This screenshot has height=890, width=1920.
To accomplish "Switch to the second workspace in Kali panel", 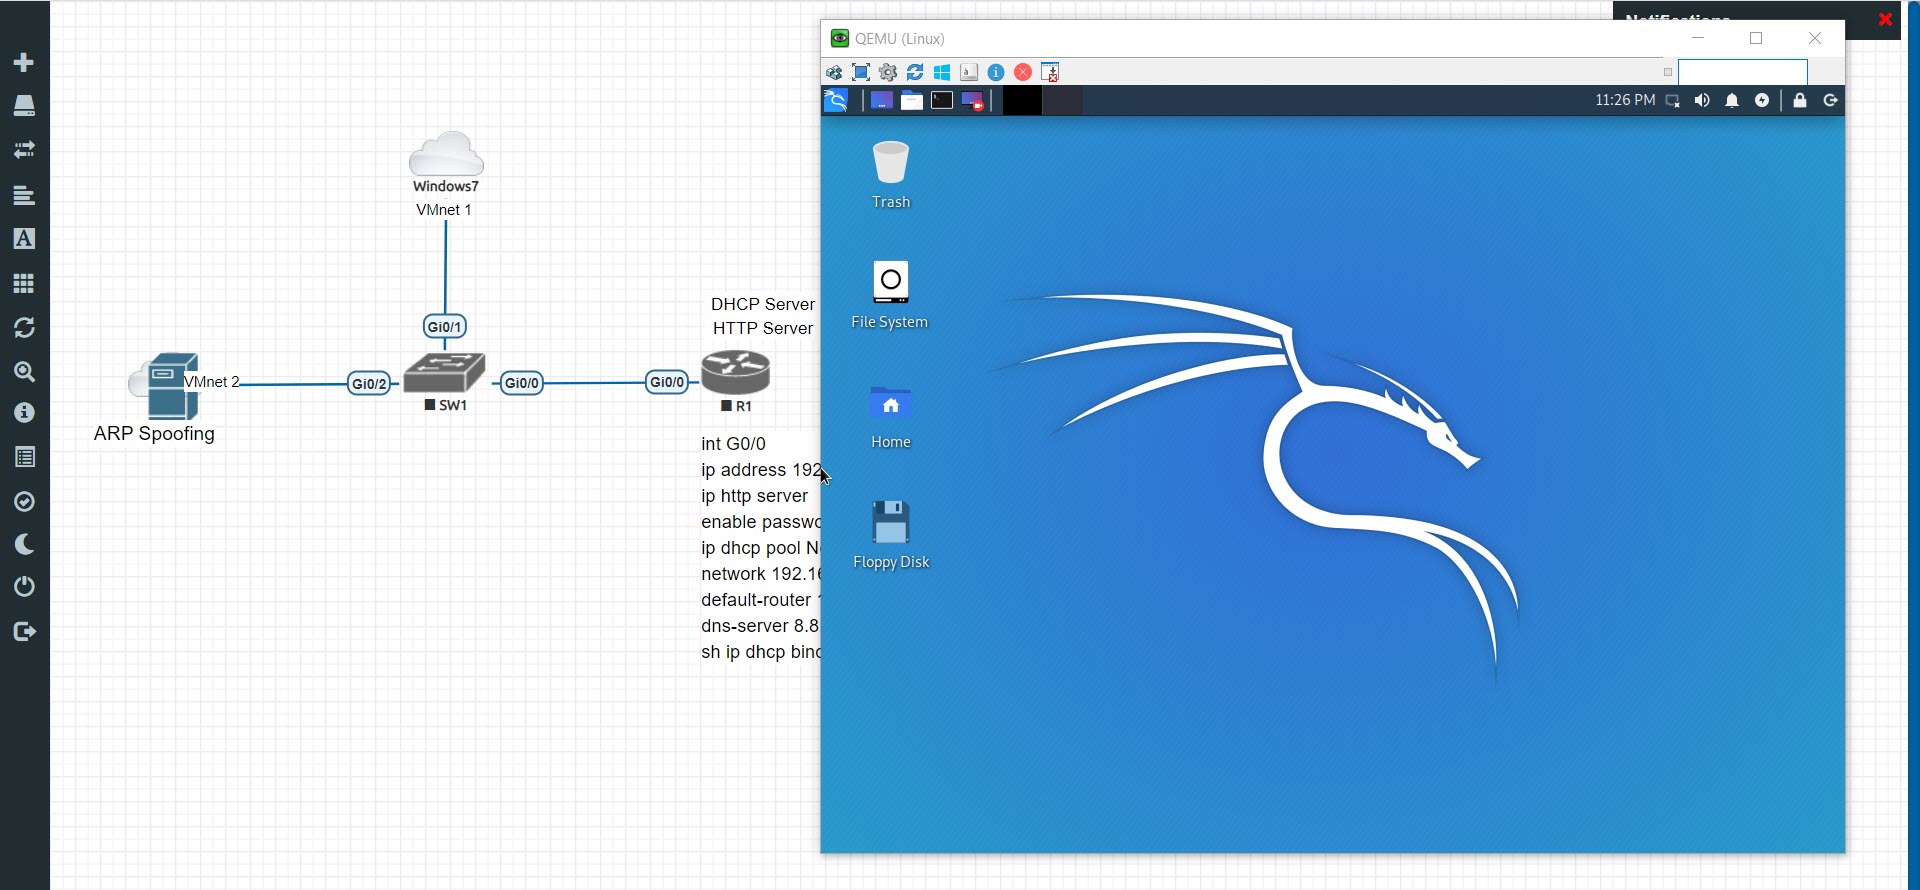I will tap(1063, 100).
